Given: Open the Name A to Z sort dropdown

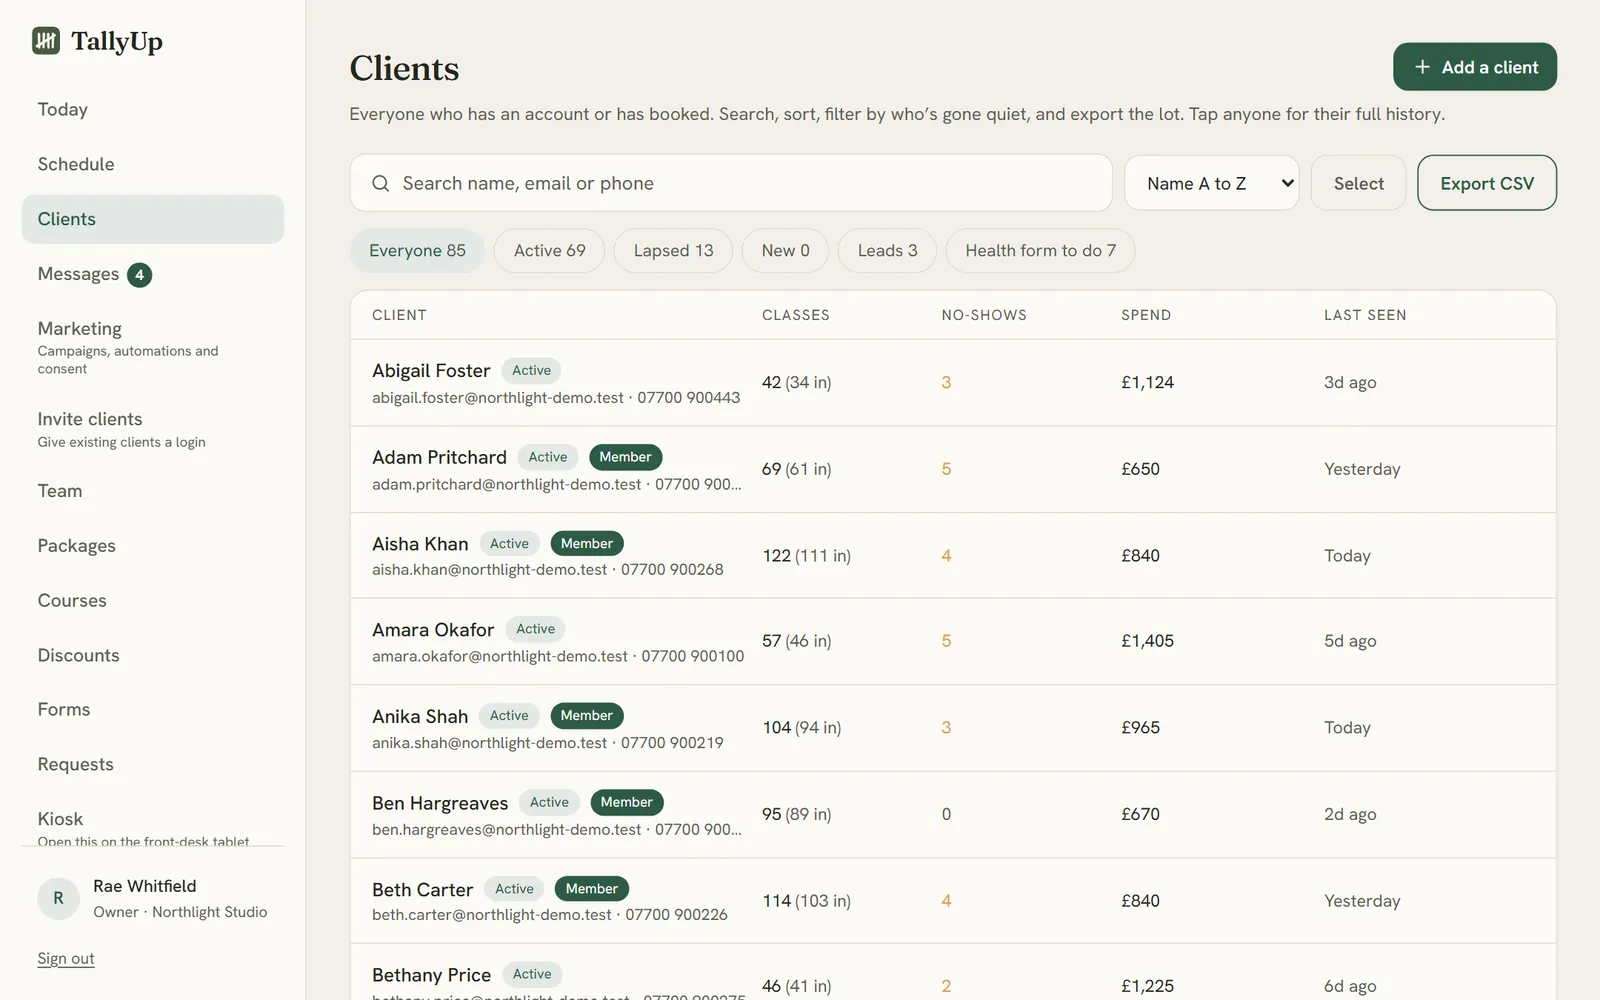Looking at the screenshot, I should point(1212,183).
